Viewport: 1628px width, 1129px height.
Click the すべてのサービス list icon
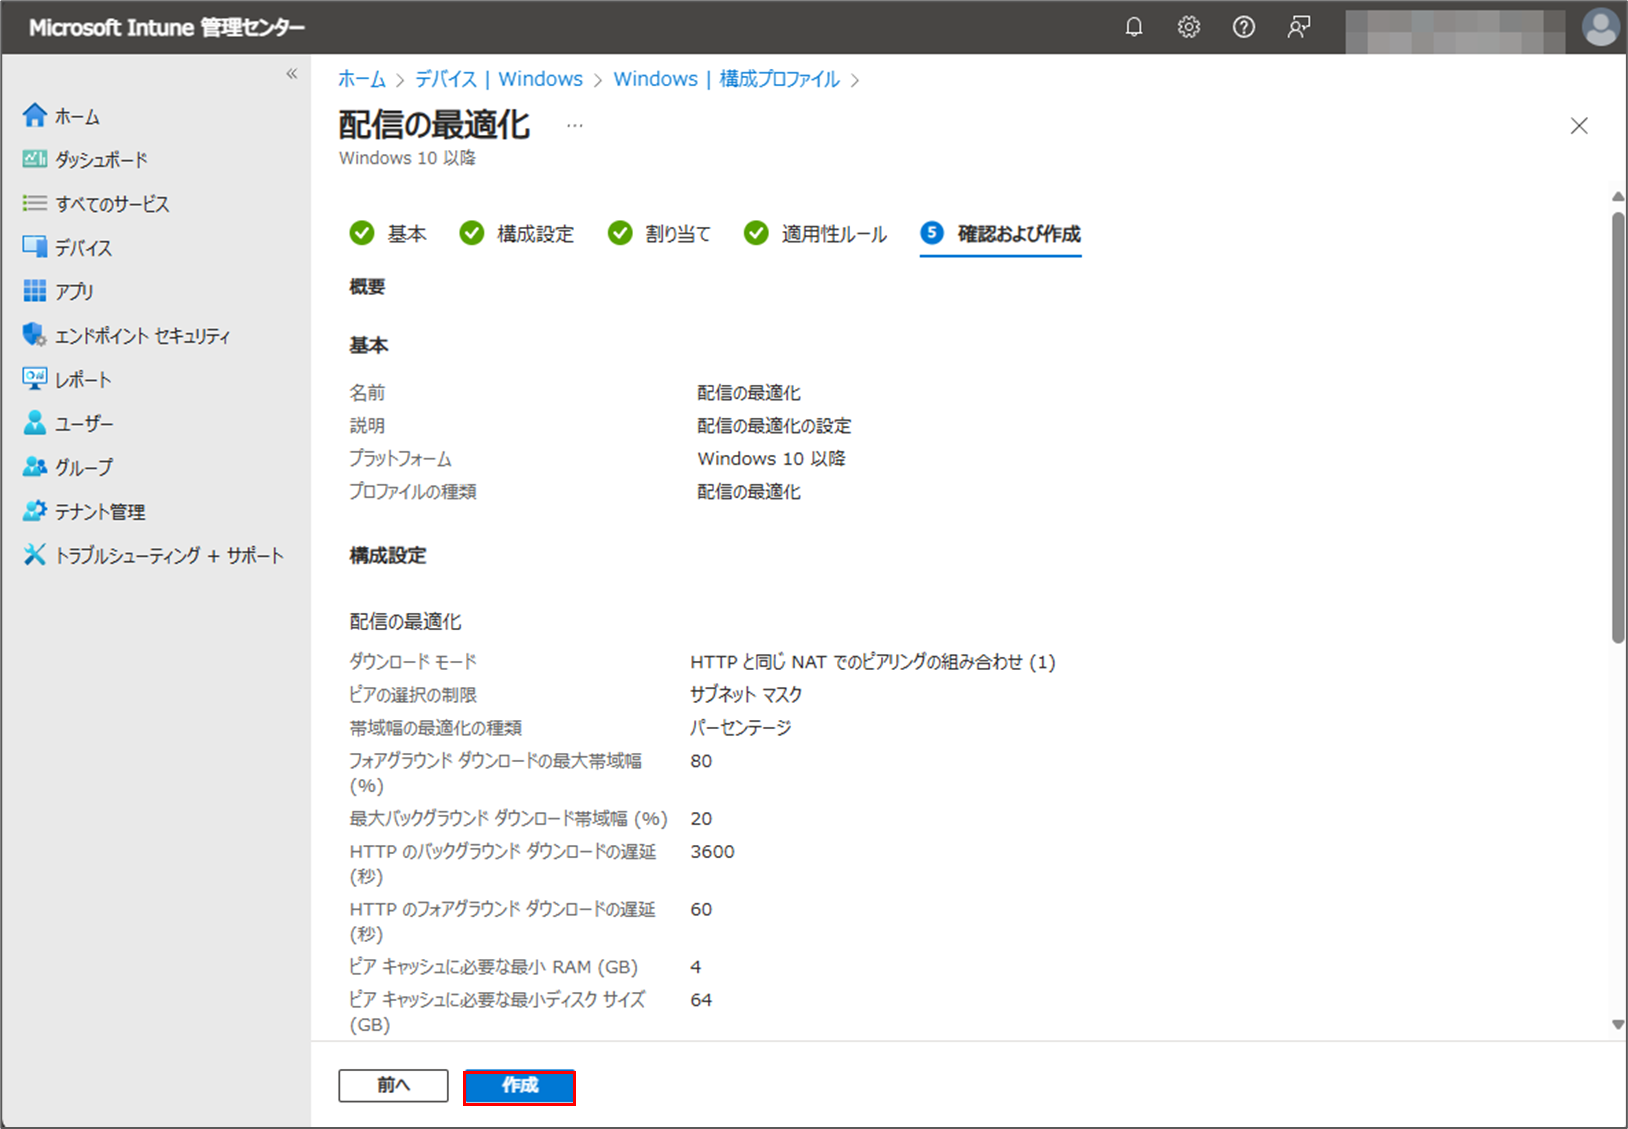click(x=35, y=203)
